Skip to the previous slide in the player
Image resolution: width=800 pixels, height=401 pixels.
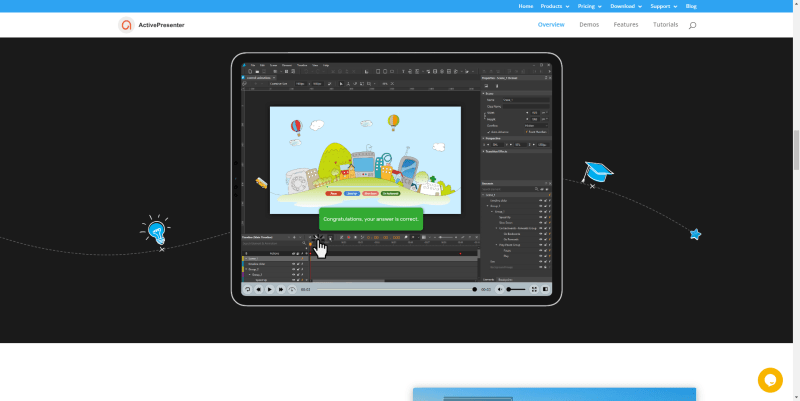point(258,289)
